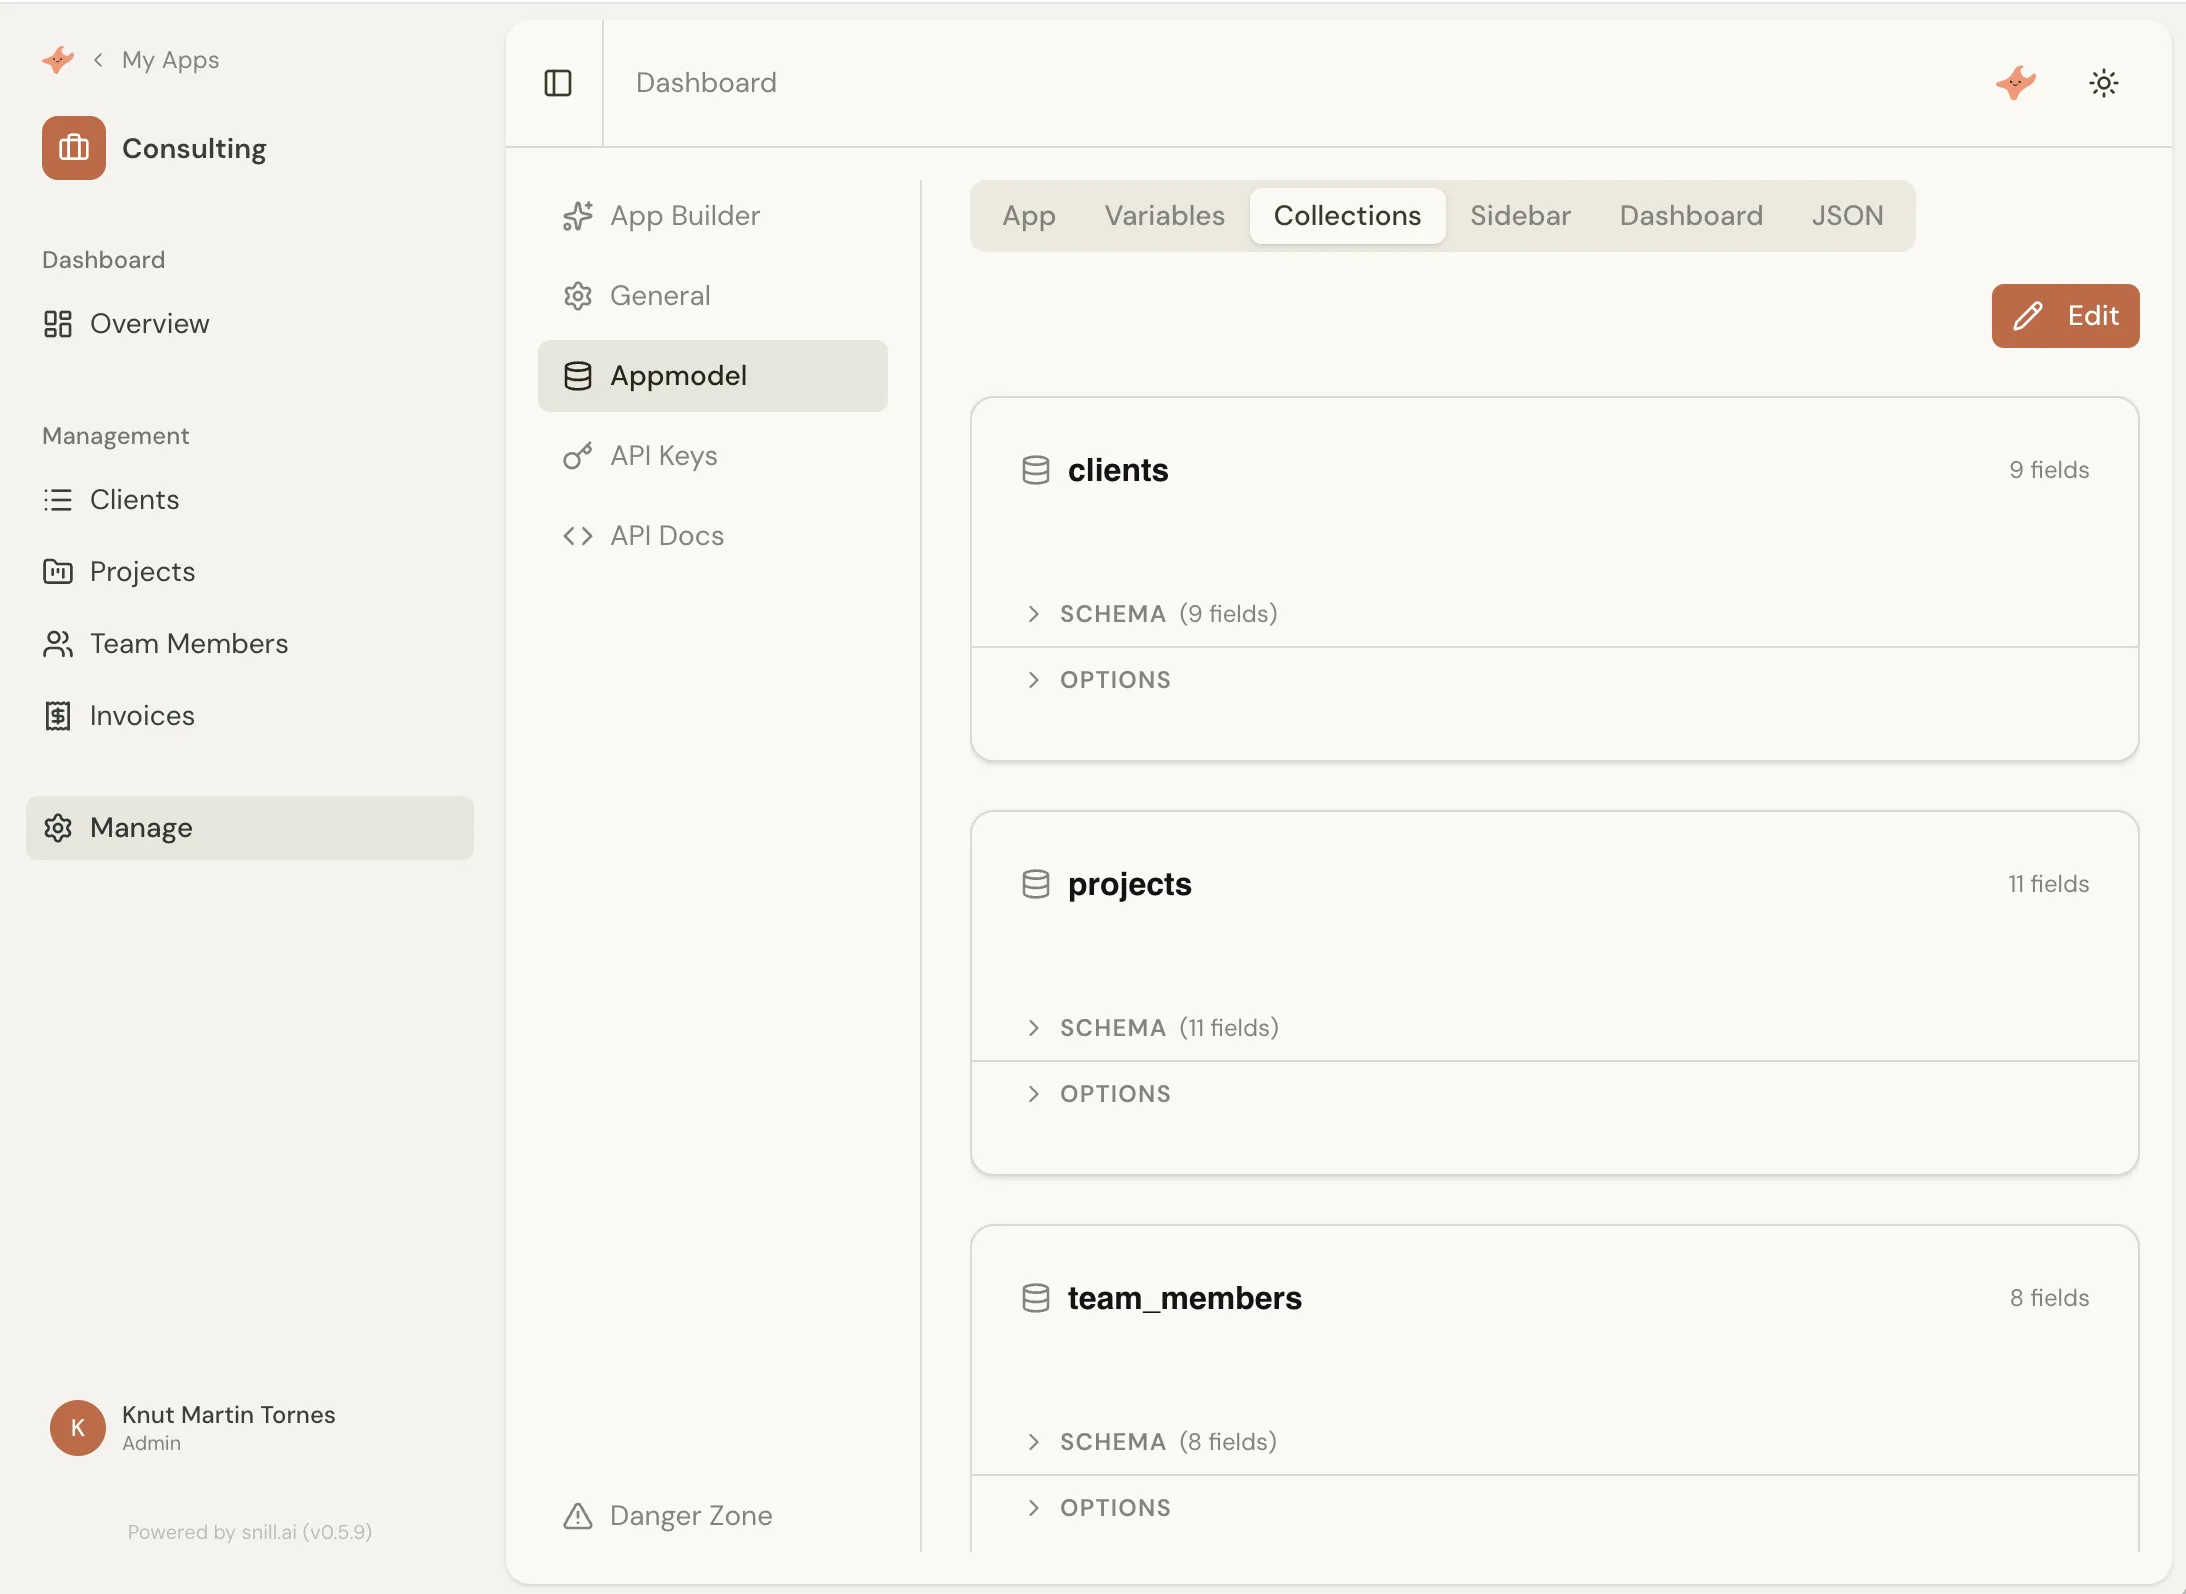This screenshot has width=2186, height=1594.
Task: Click the Edit button
Action: tap(2065, 316)
